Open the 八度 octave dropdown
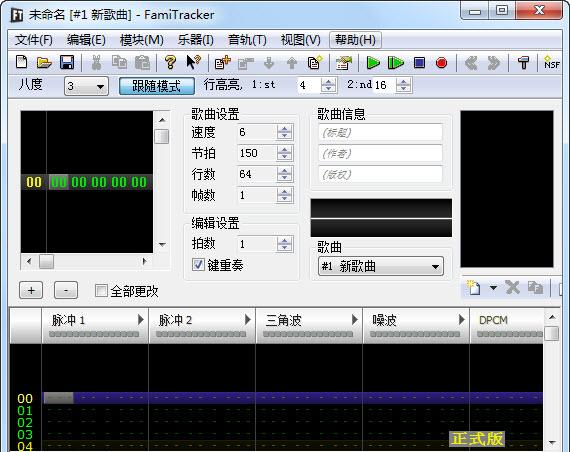Viewport: 570px width, 452px height. [86, 86]
